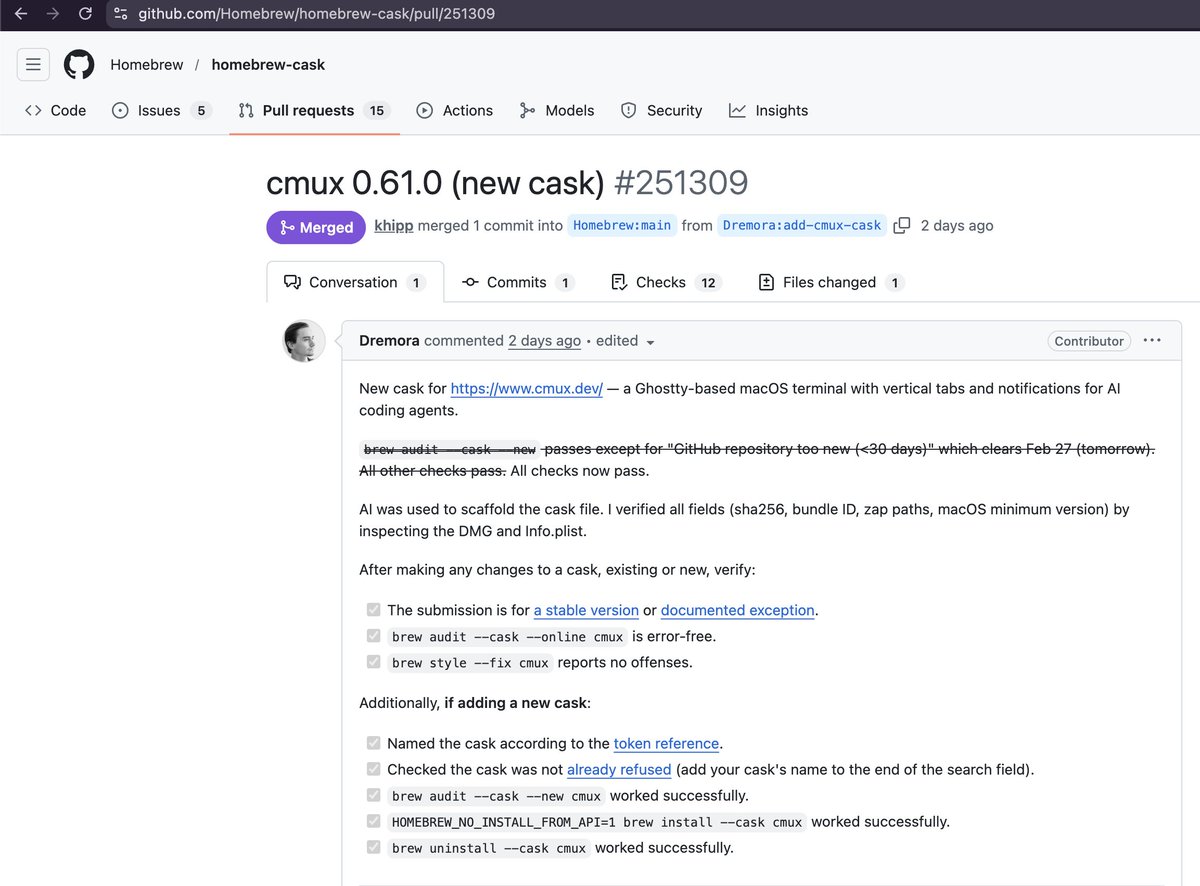Copy the head branch name icon
Viewport: 1200px width, 886px height.
click(x=902, y=226)
